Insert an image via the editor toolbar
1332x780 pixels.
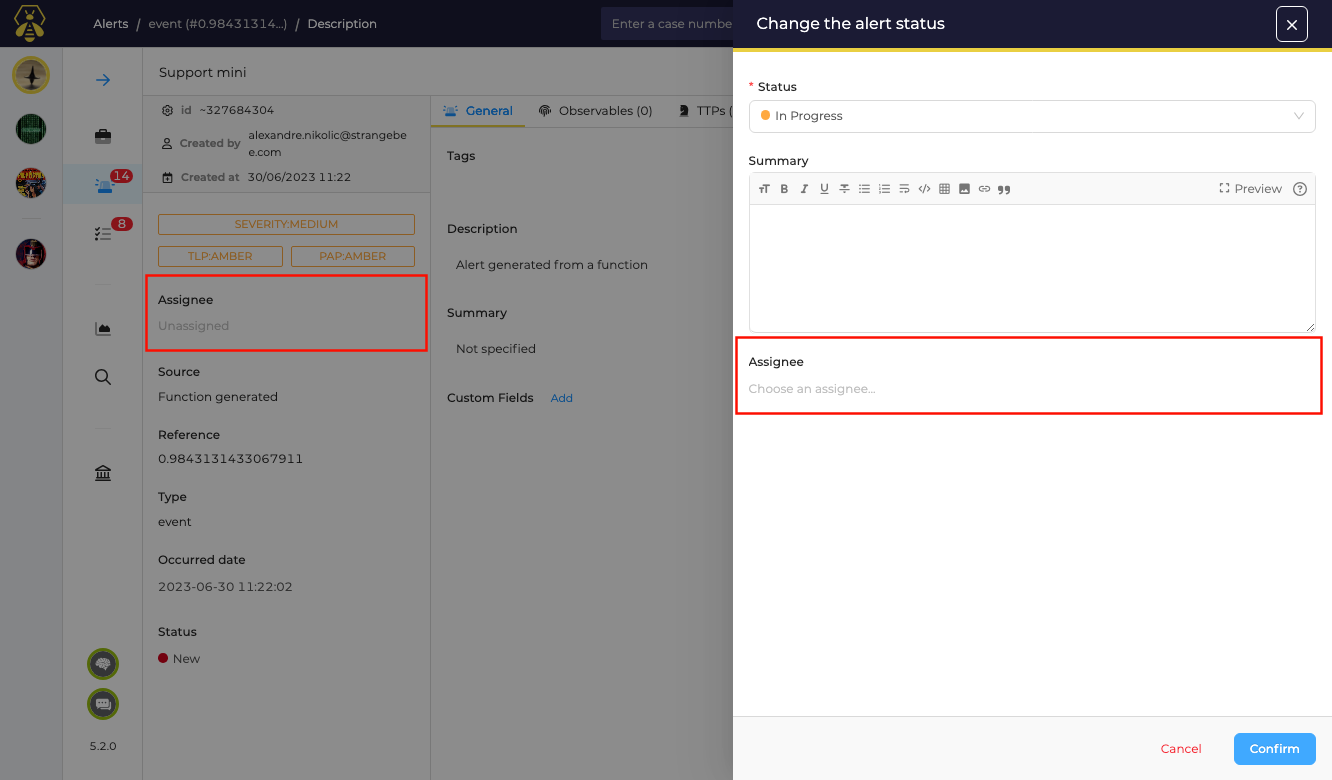point(964,189)
